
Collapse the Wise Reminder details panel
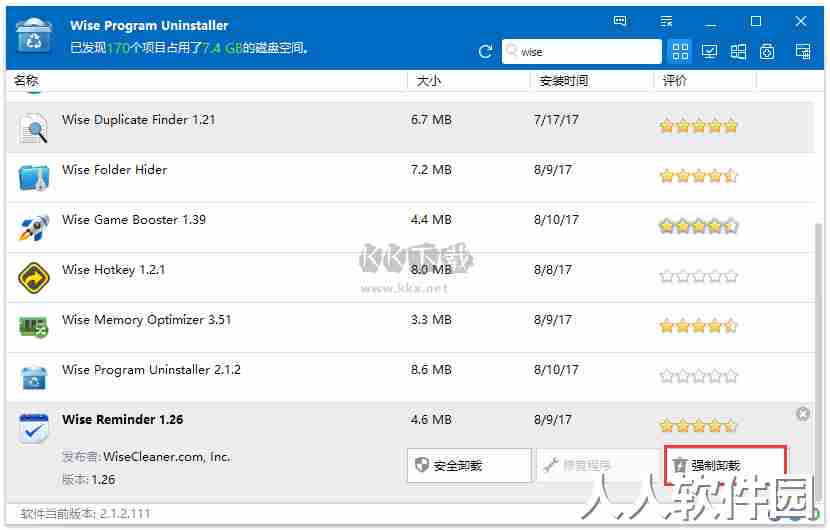coord(803,414)
